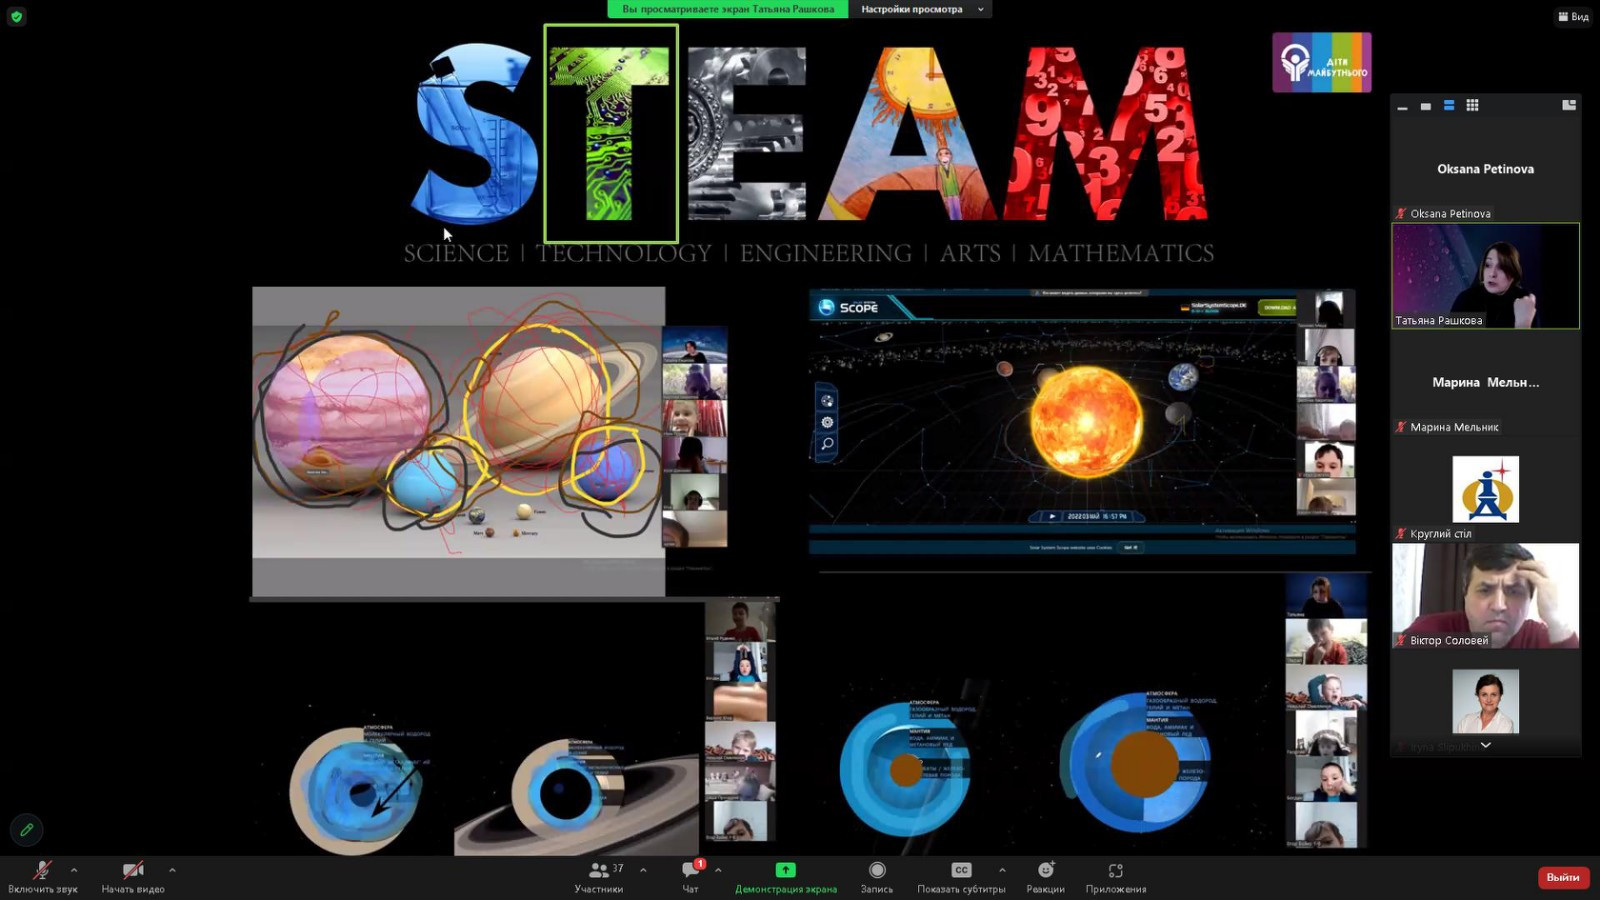Click the Sun in the Solar System Scope
The image size is (1600, 900).
(1086, 421)
